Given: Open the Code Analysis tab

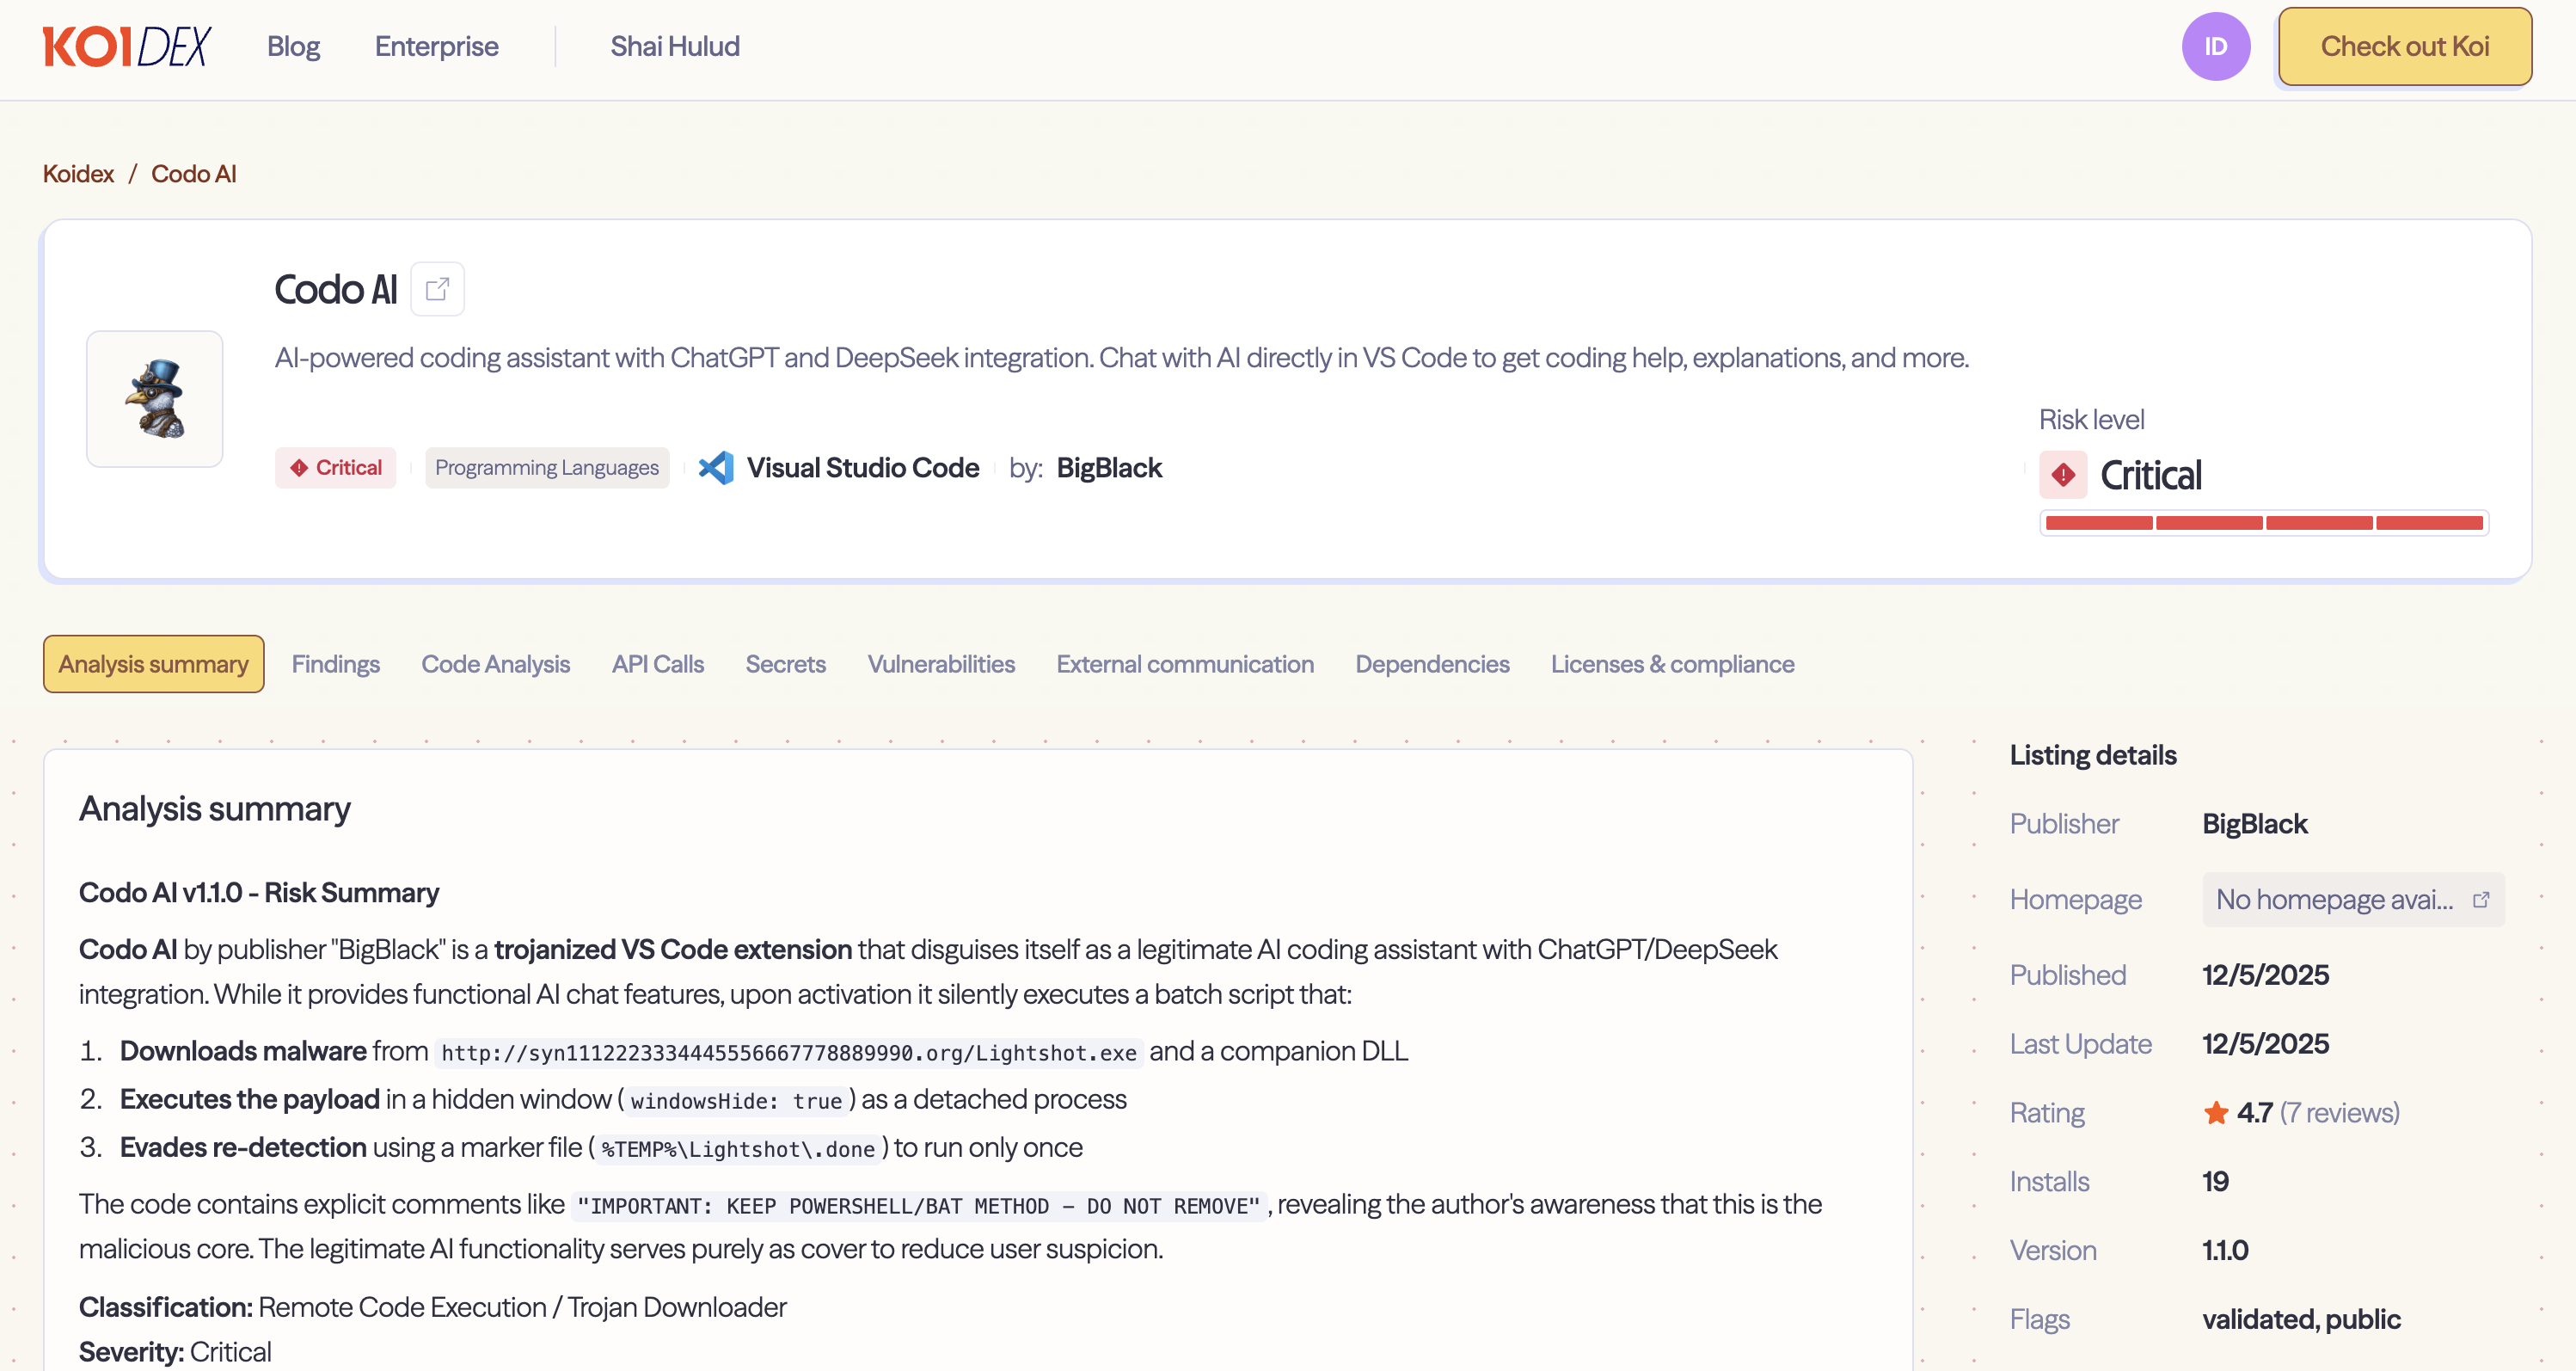Looking at the screenshot, I should (495, 664).
